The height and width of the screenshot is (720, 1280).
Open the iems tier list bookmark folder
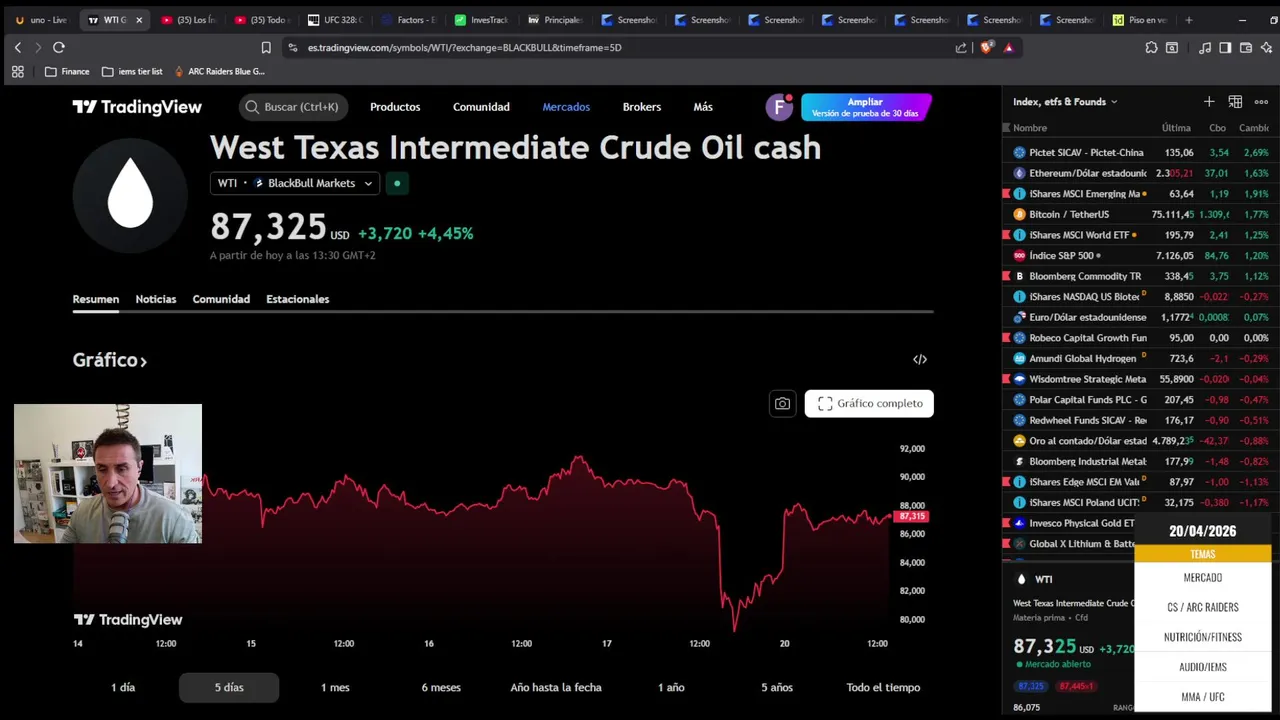coord(132,71)
